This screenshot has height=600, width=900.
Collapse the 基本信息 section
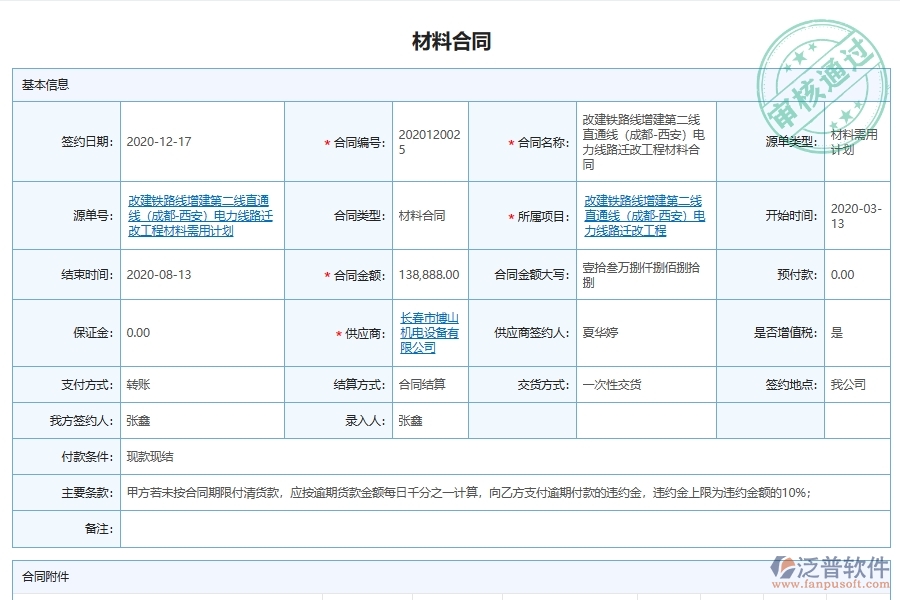[x=44, y=85]
